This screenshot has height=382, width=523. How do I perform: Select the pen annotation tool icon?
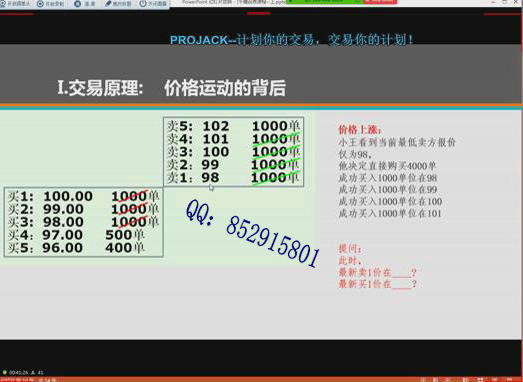pos(108,4)
